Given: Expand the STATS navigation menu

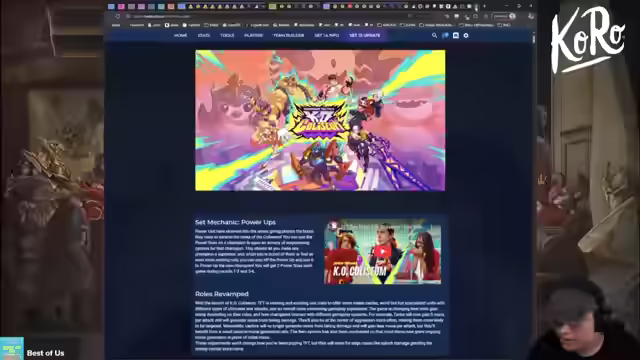Looking at the screenshot, I should point(204,36).
